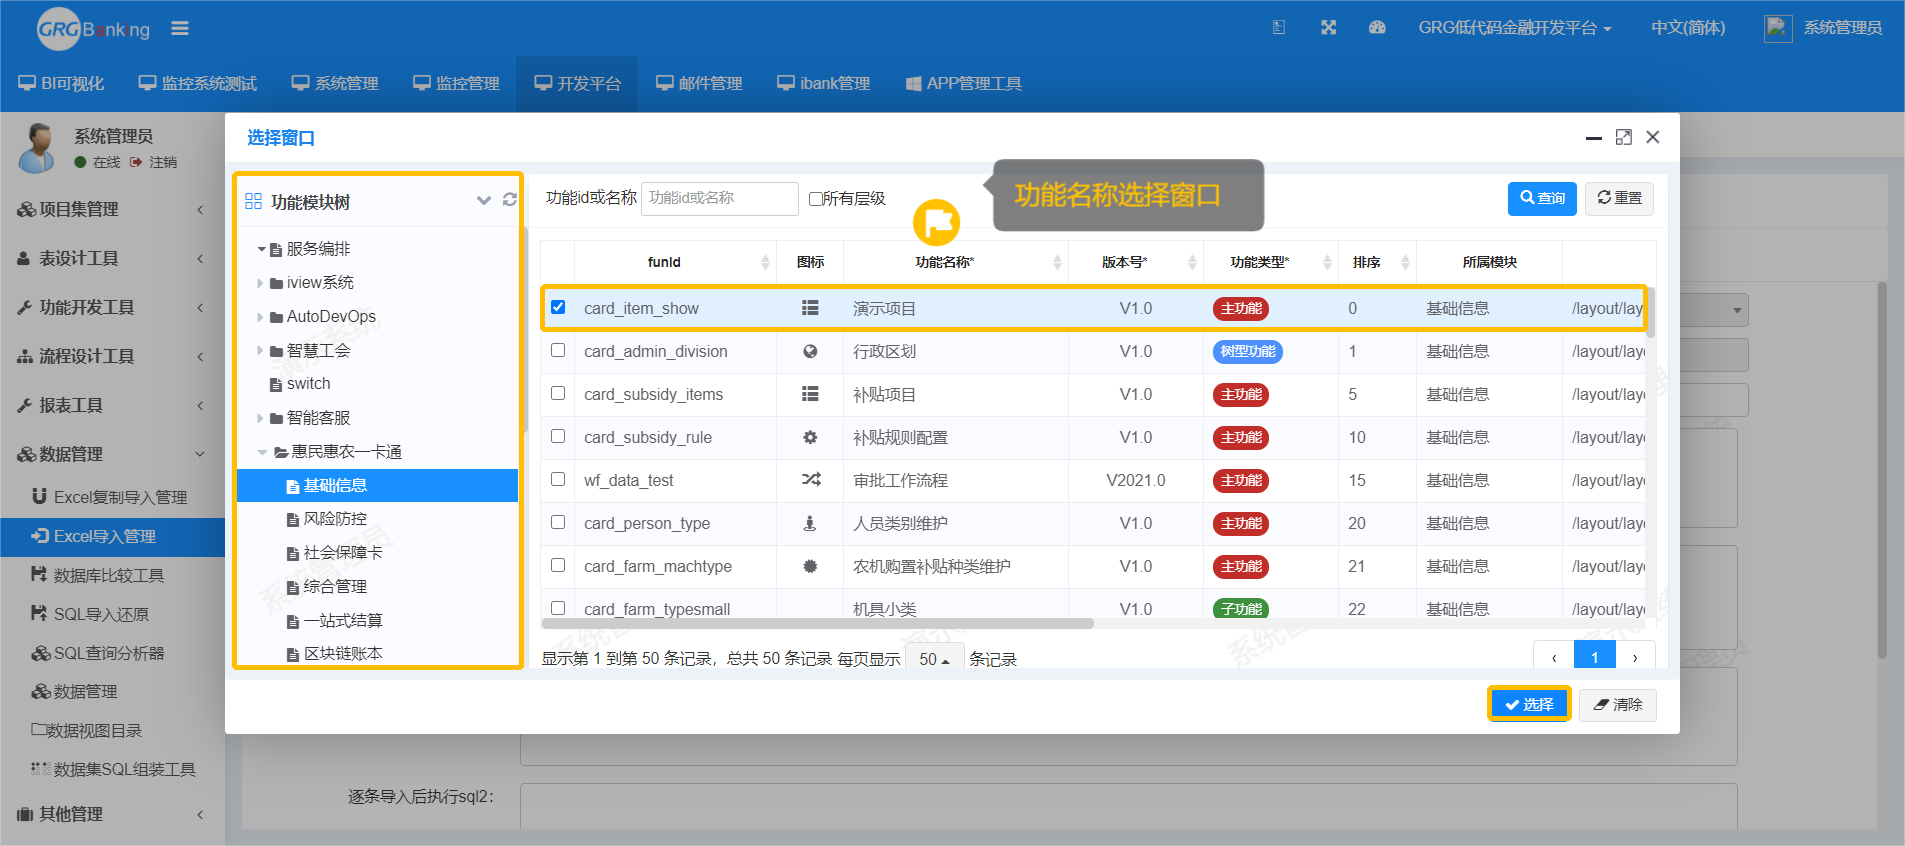Click the list icon in card_item_show row
This screenshot has height=846, width=1905.
pyautogui.click(x=810, y=308)
